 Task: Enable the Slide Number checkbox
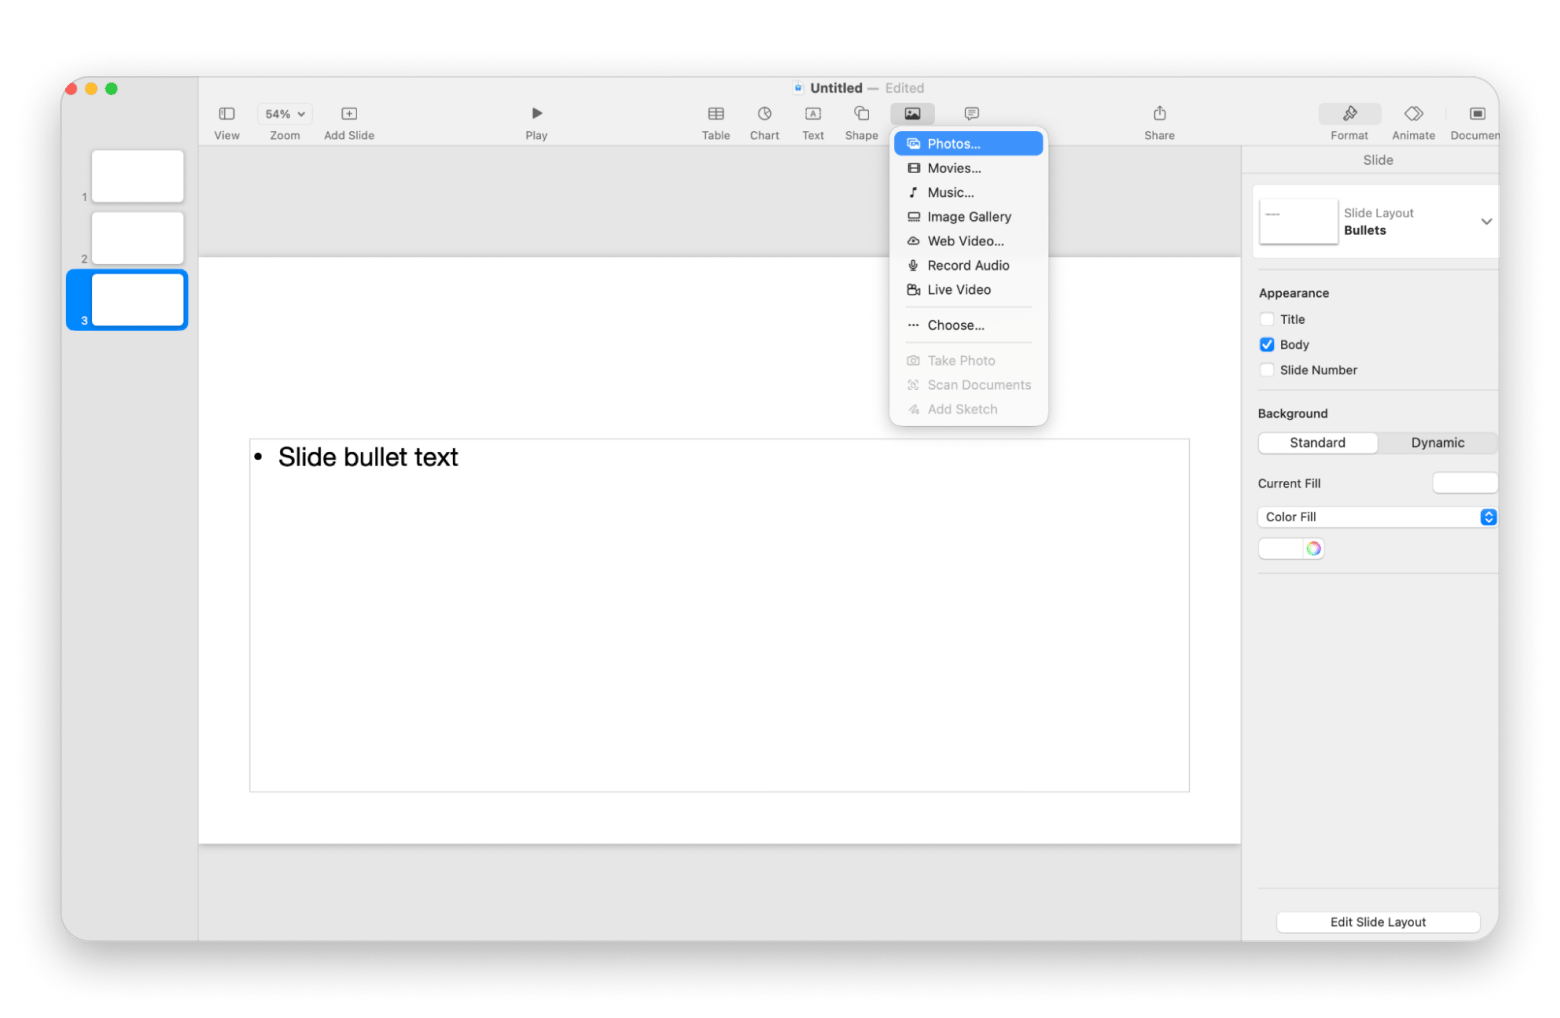click(x=1267, y=370)
